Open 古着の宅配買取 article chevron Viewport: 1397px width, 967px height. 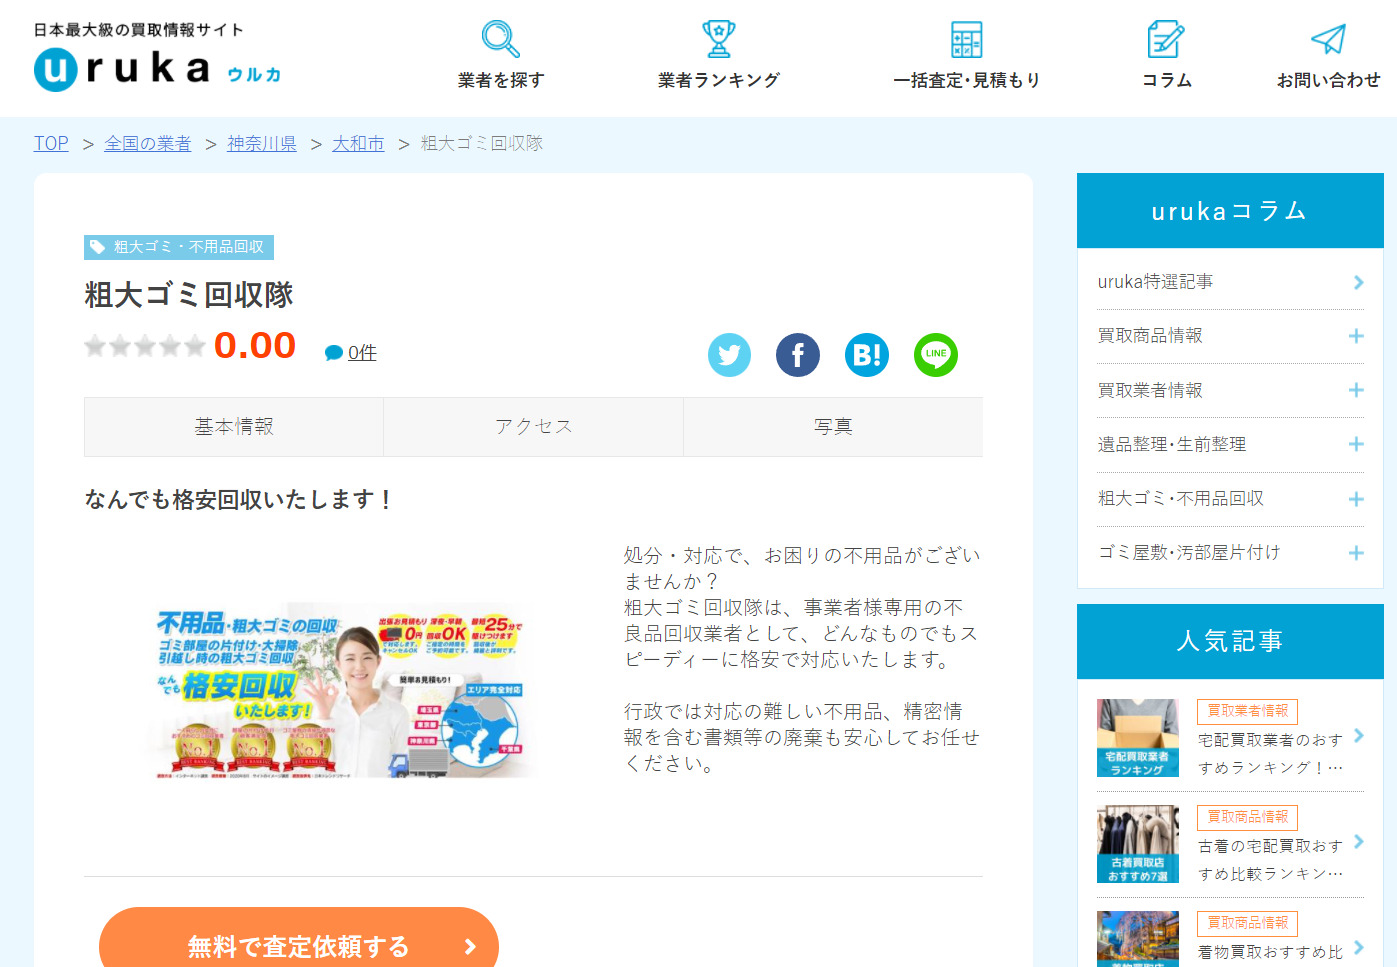1358,842
